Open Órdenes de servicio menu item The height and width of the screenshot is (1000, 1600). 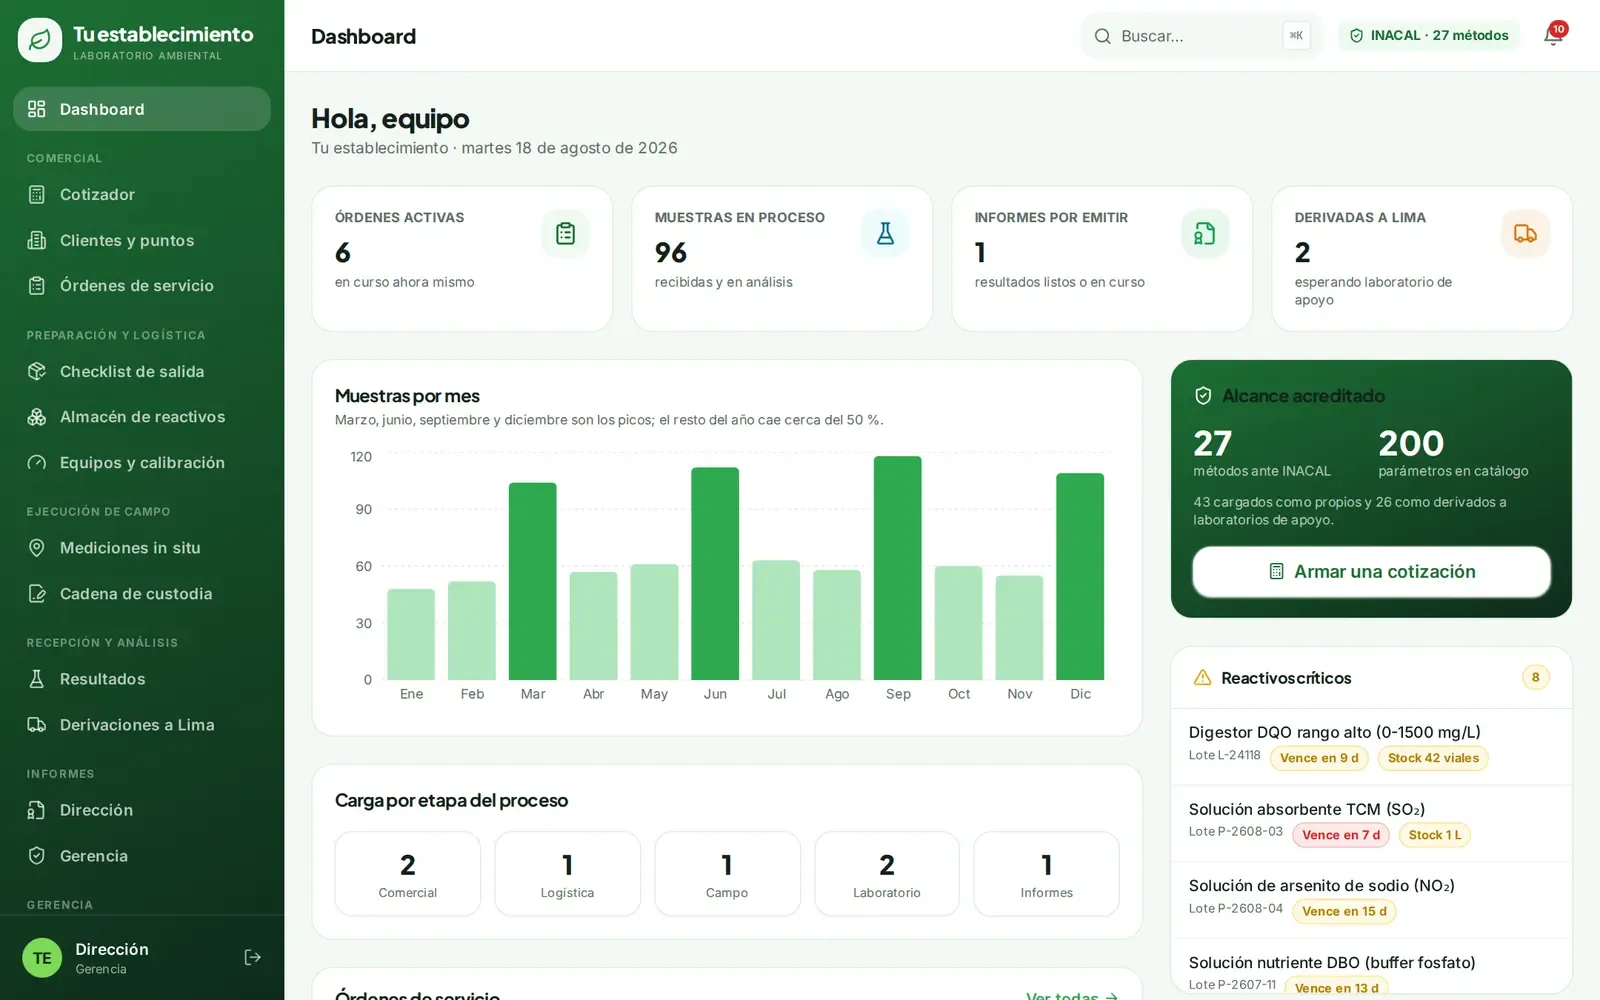[x=142, y=286]
